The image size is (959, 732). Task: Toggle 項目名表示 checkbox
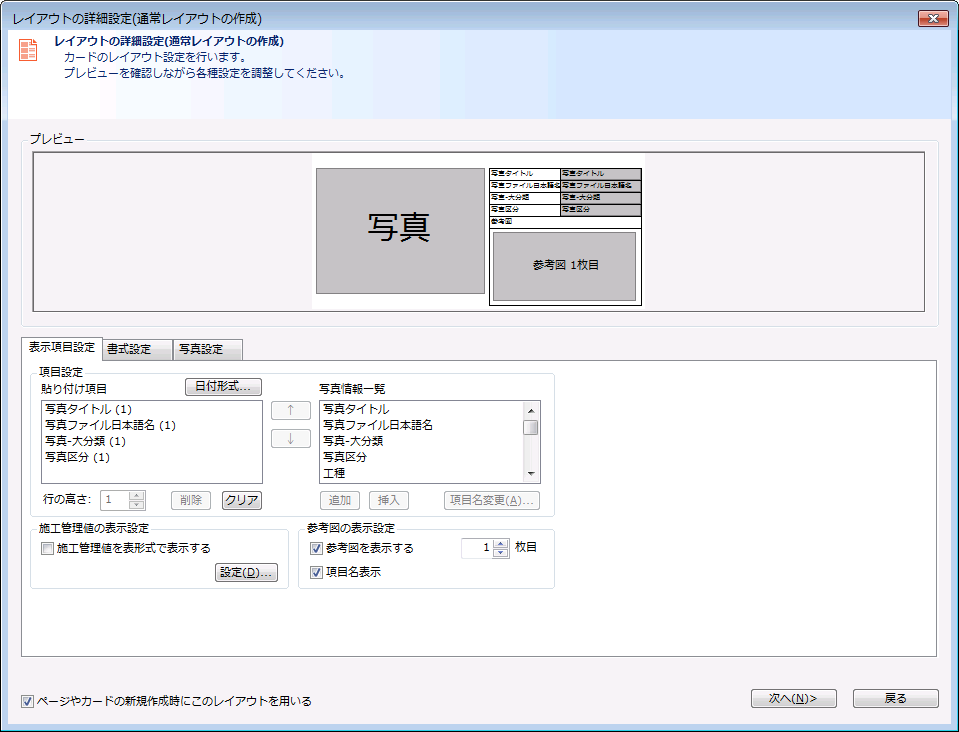click(x=316, y=573)
